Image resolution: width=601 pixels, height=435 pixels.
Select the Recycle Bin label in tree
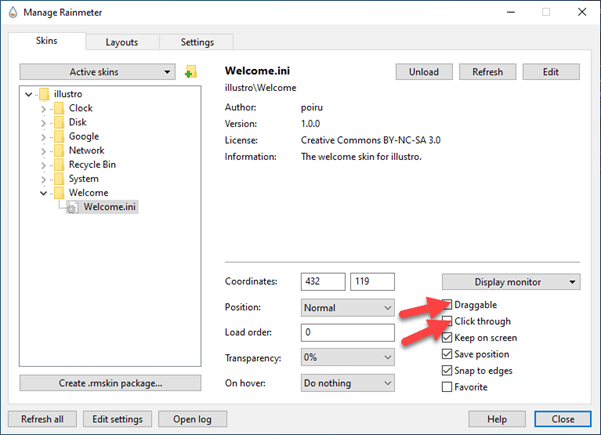(92, 164)
